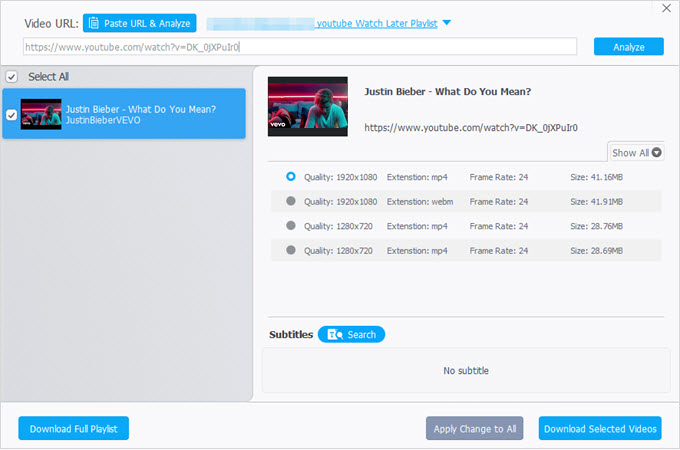This screenshot has height=450, width=680.
Task: Uncheck the Justin Bieber video checkbox
Action: [x=12, y=114]
